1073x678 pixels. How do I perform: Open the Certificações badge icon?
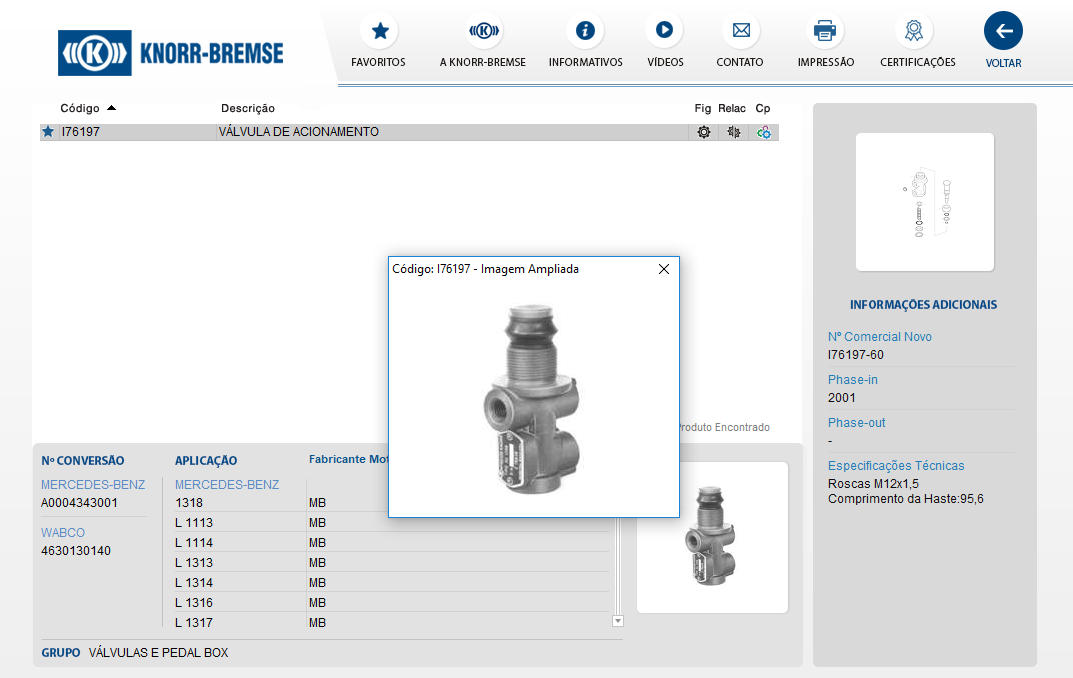(914, 31)
